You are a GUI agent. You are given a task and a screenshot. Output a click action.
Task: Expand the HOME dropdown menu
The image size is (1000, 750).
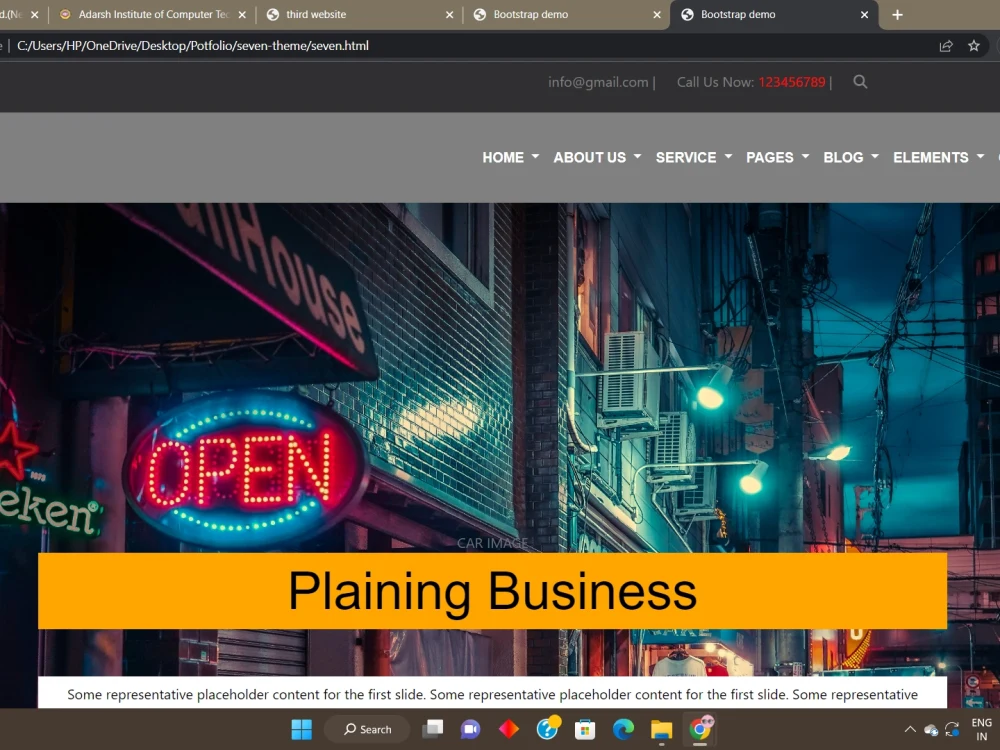pos(510,158)
